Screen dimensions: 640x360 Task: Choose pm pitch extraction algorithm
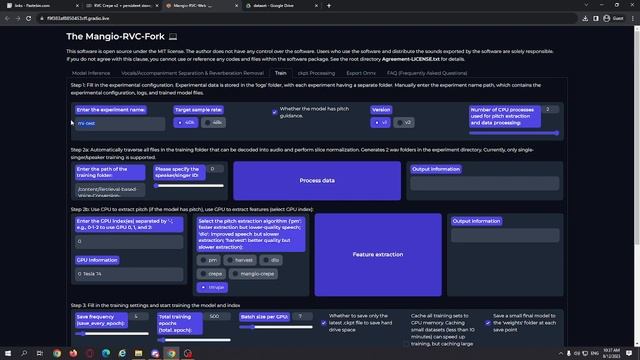[209, 260]
